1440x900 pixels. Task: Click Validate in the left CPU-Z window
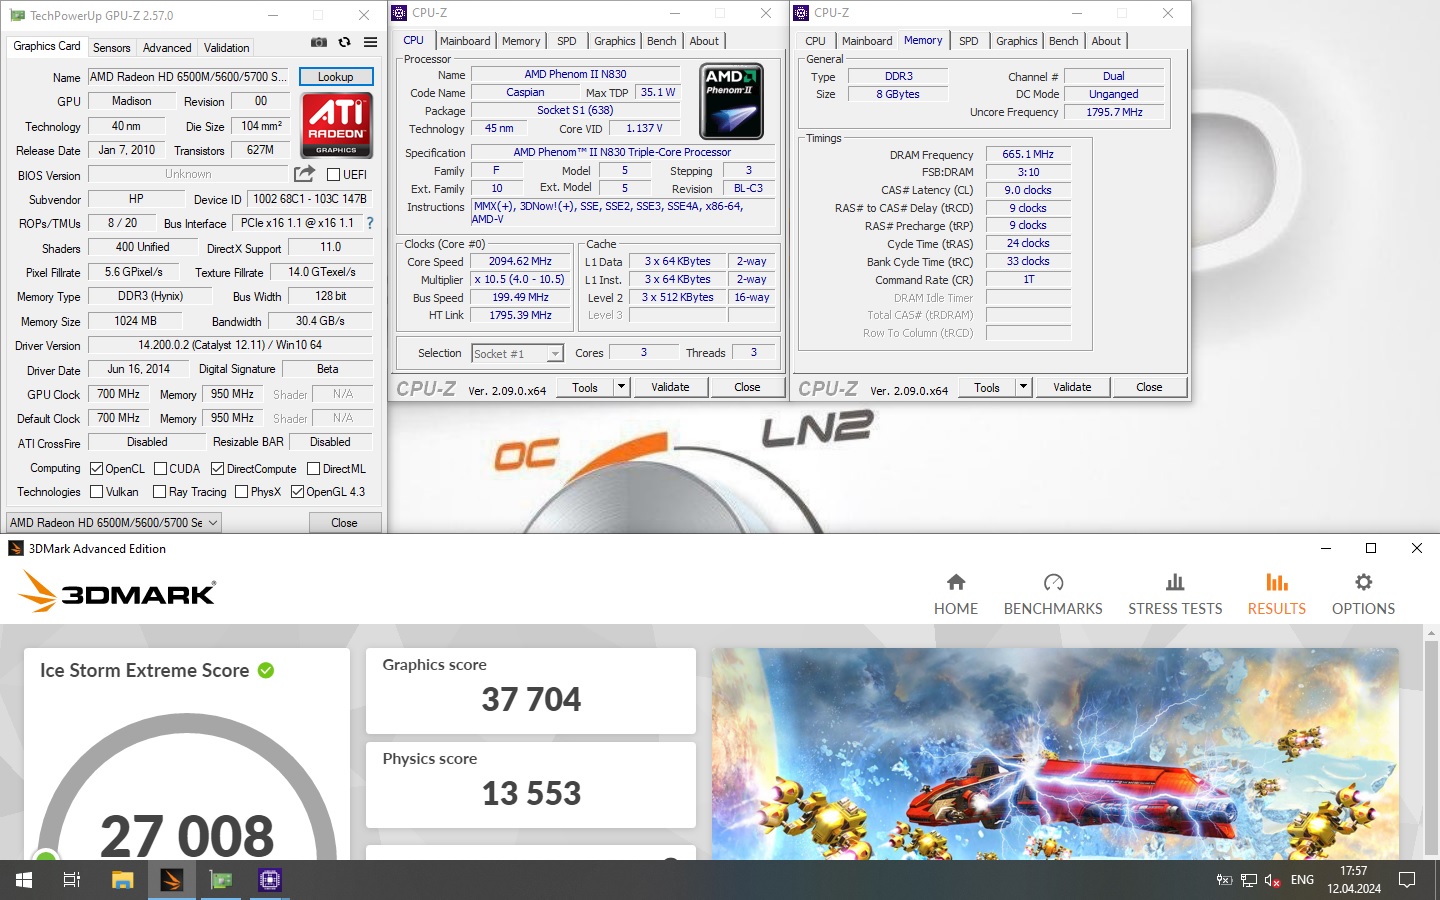[670, 387]
